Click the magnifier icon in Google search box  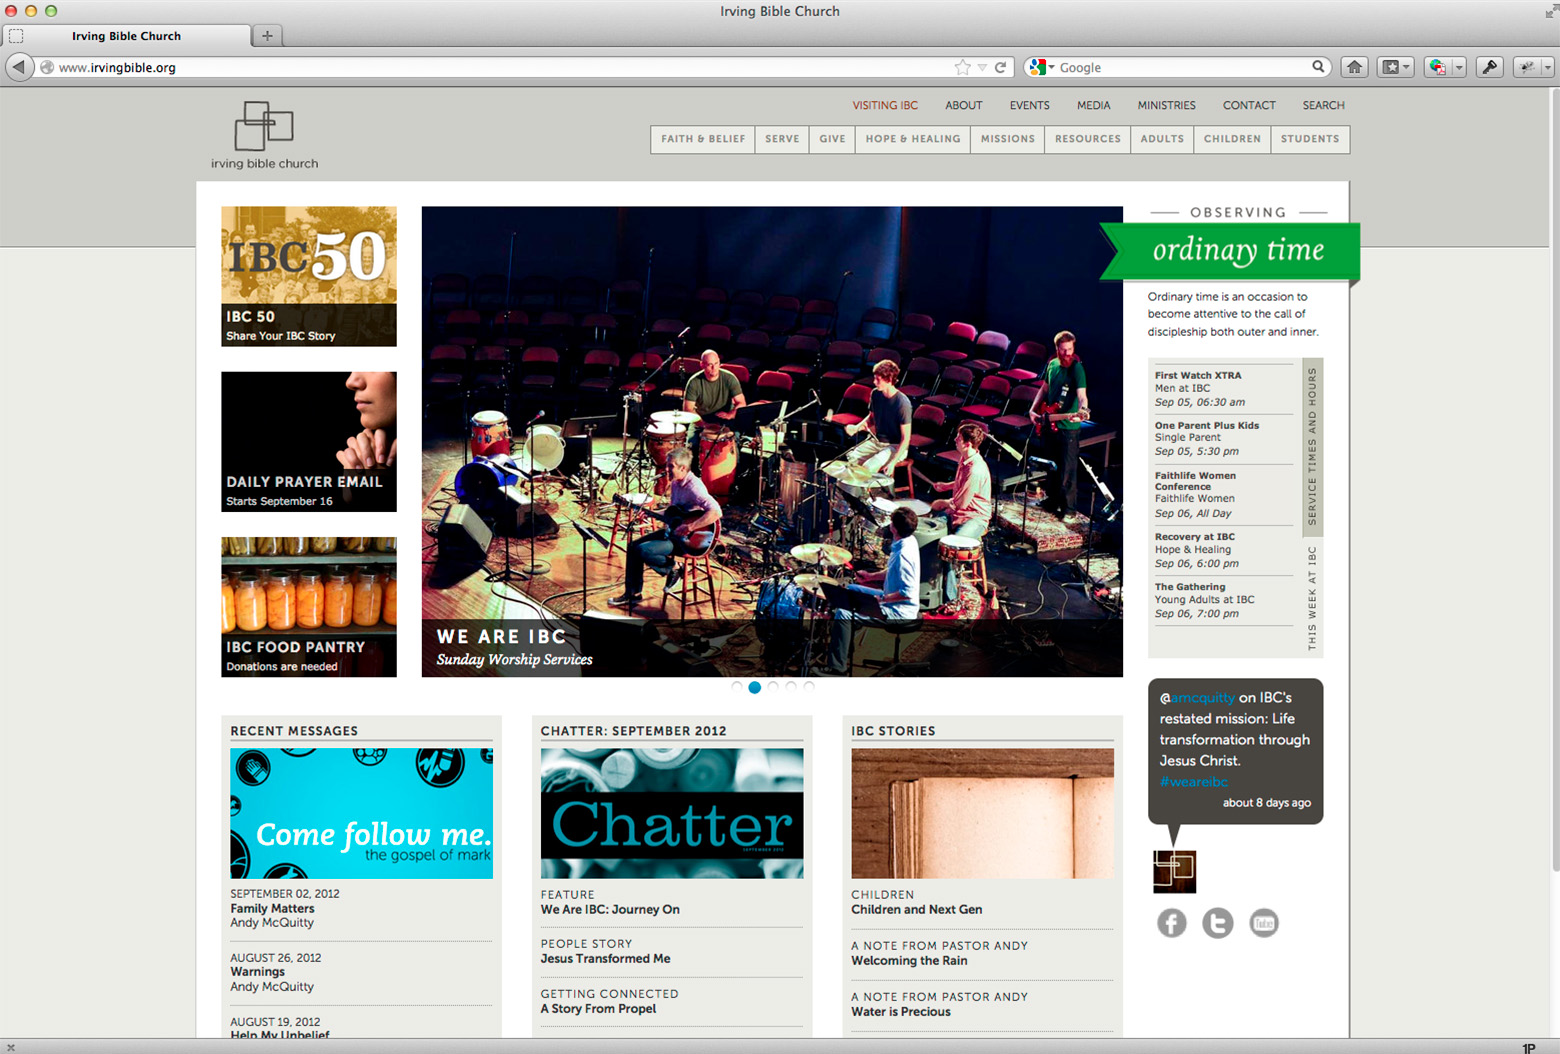[1318, 67]
